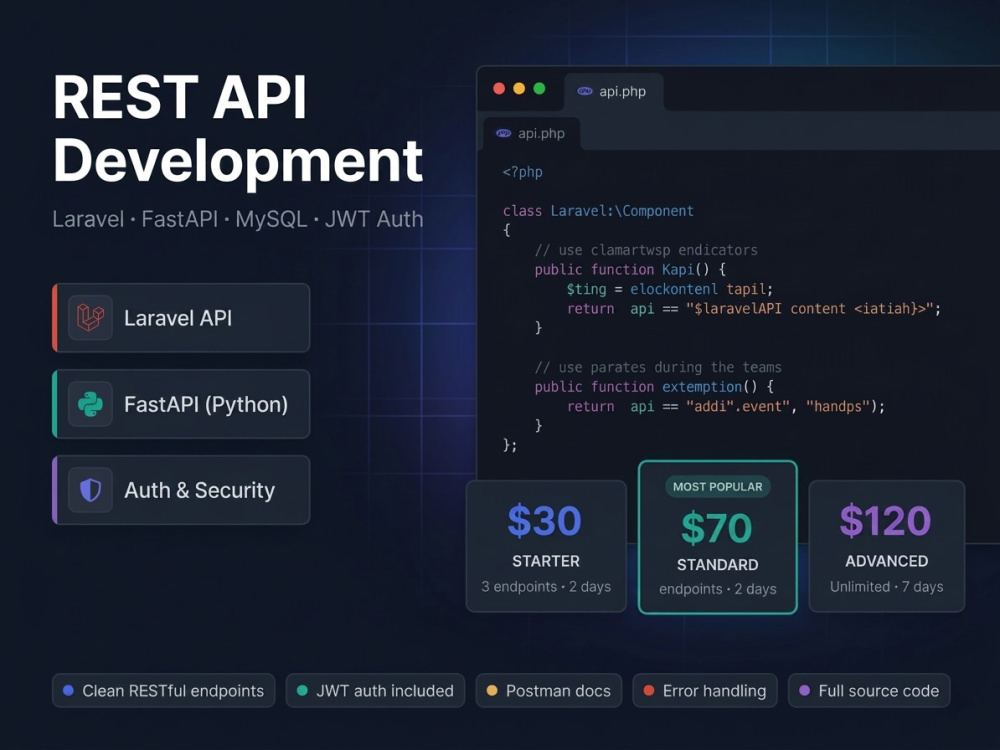Click the shield security icon

tap(90, 490)
